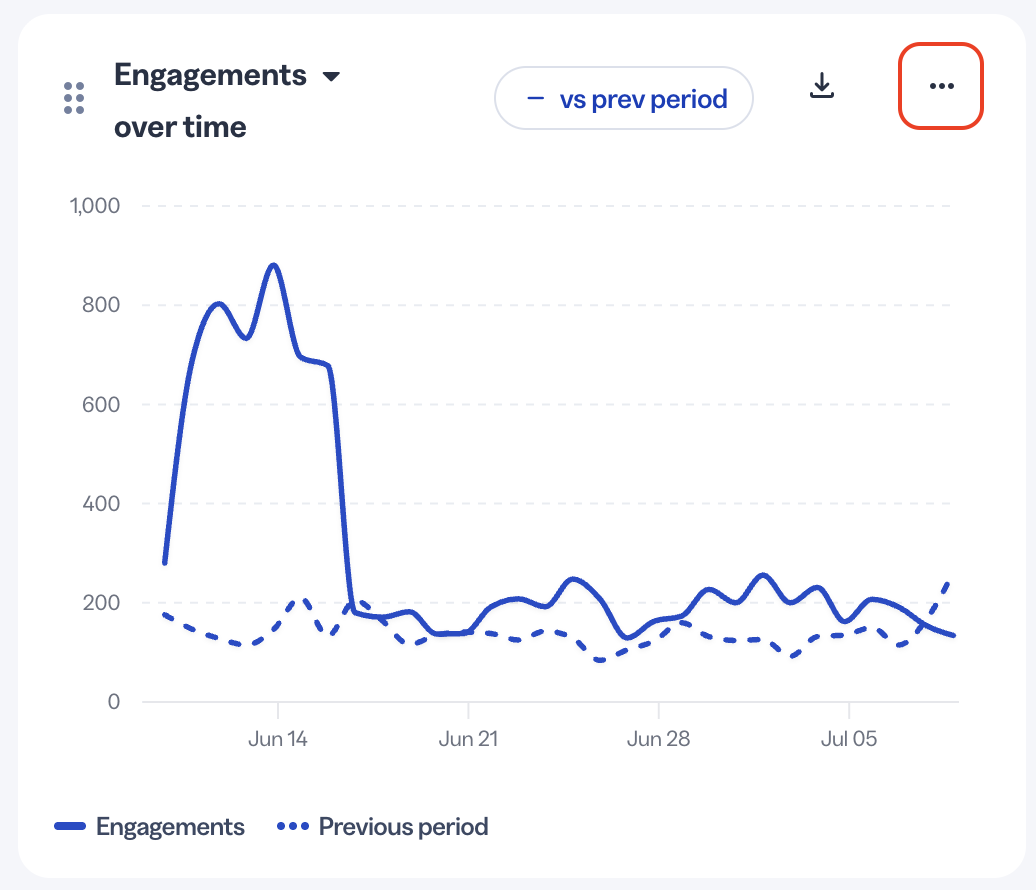The width and height of the screenshot is (1036, 890).
Task: Click the Jun 28 axis label
Action: [658, 739]
